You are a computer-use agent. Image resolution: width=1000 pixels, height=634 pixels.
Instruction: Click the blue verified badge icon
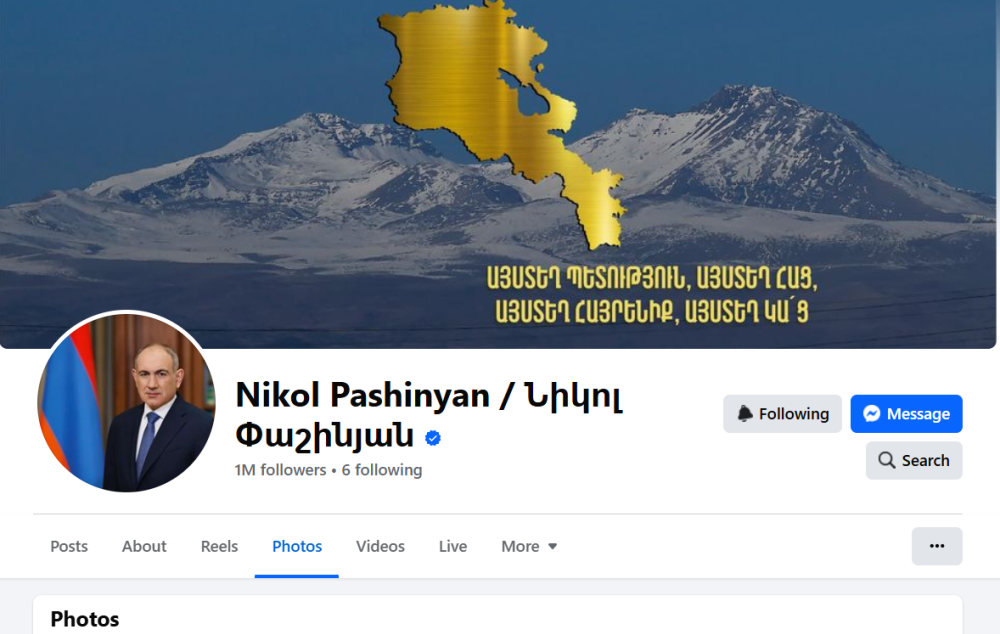click(433, 438)
